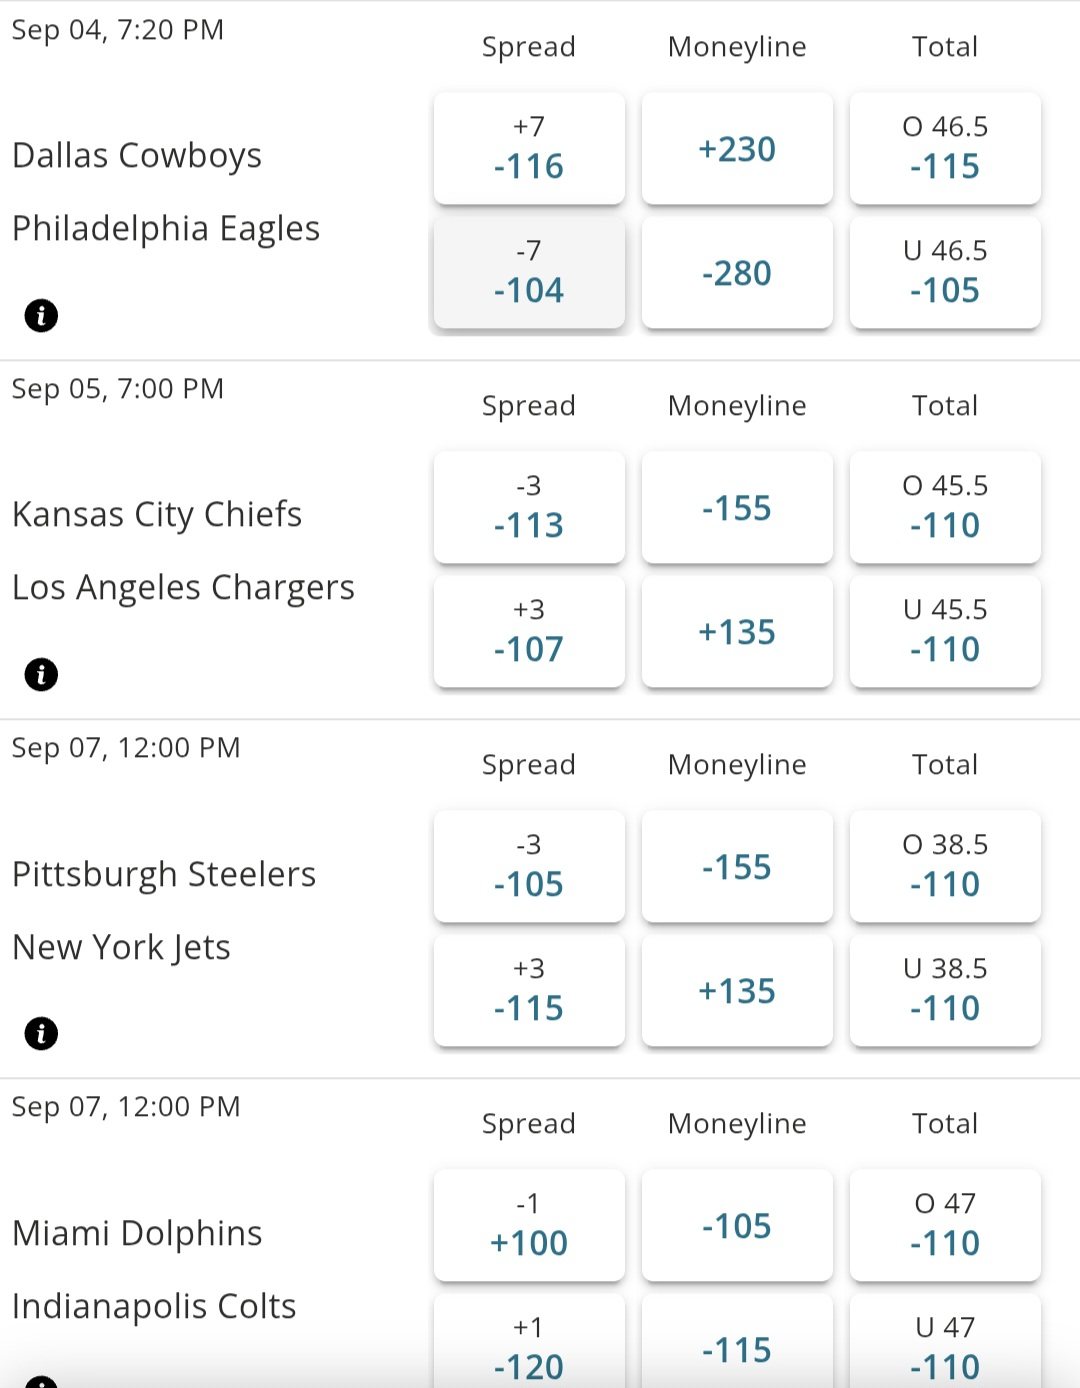Image resolution: width=1080 pixels, height=1388 pixels.
Task: Pick Miami Dolphins moneyline -105
Action: [737, 1225]
